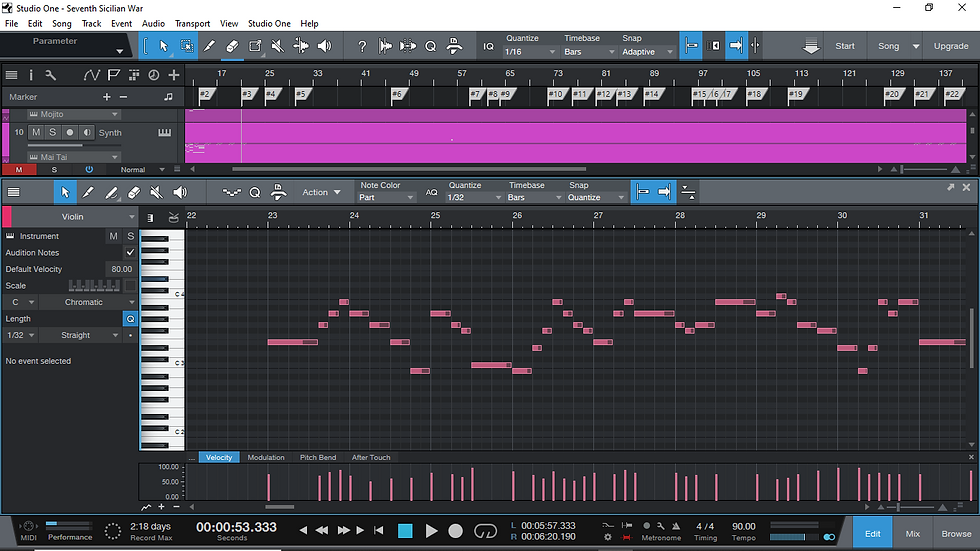
Task: Click the Upgrade button
Action: [x=951, y=46]
